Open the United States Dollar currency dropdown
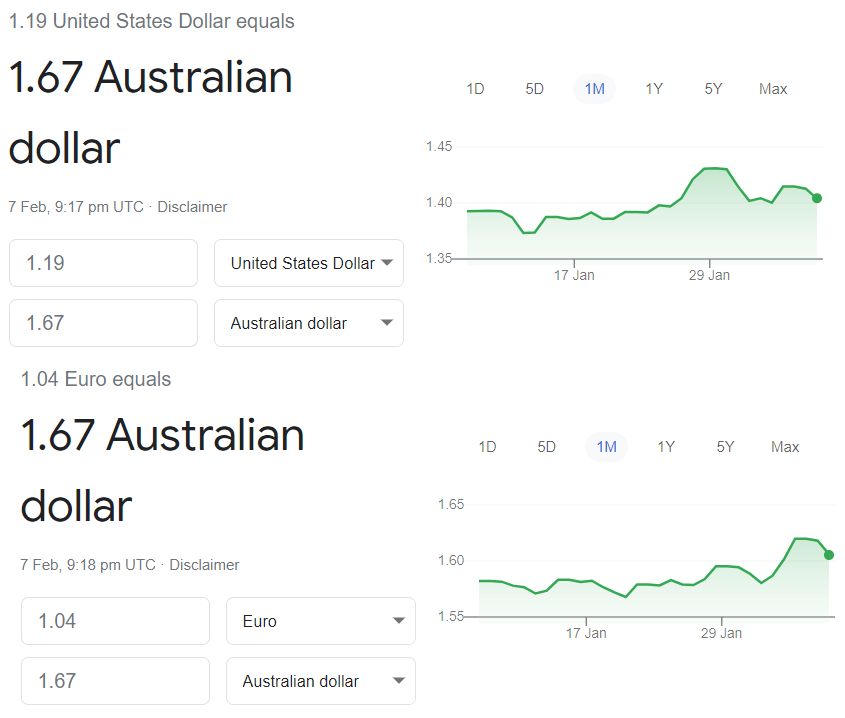 tap(309, 263)
